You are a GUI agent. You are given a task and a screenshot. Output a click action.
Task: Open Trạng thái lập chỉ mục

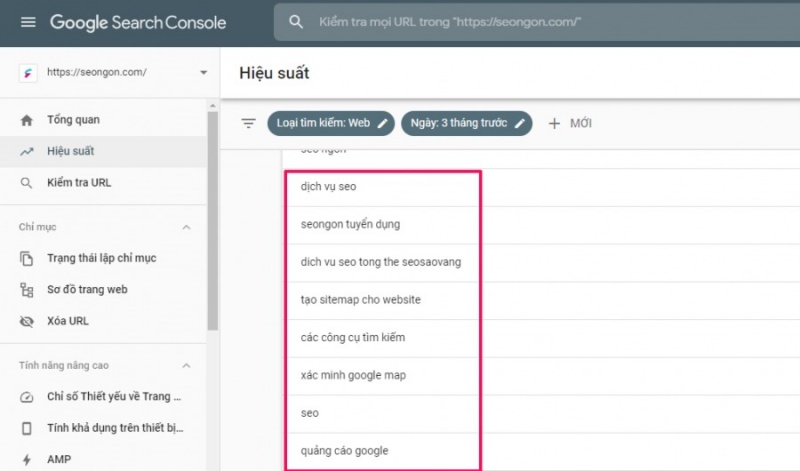point(104,259)
